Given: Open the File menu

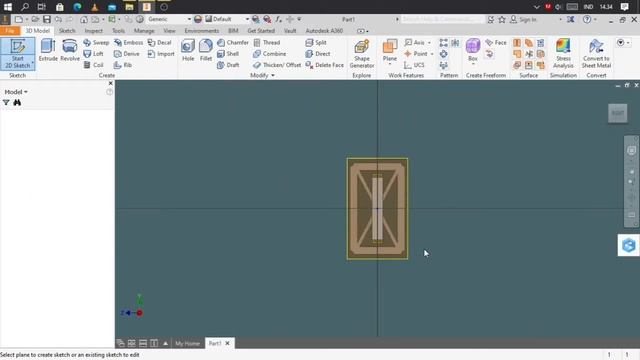Looking at the screenshot, I should 10,31.
